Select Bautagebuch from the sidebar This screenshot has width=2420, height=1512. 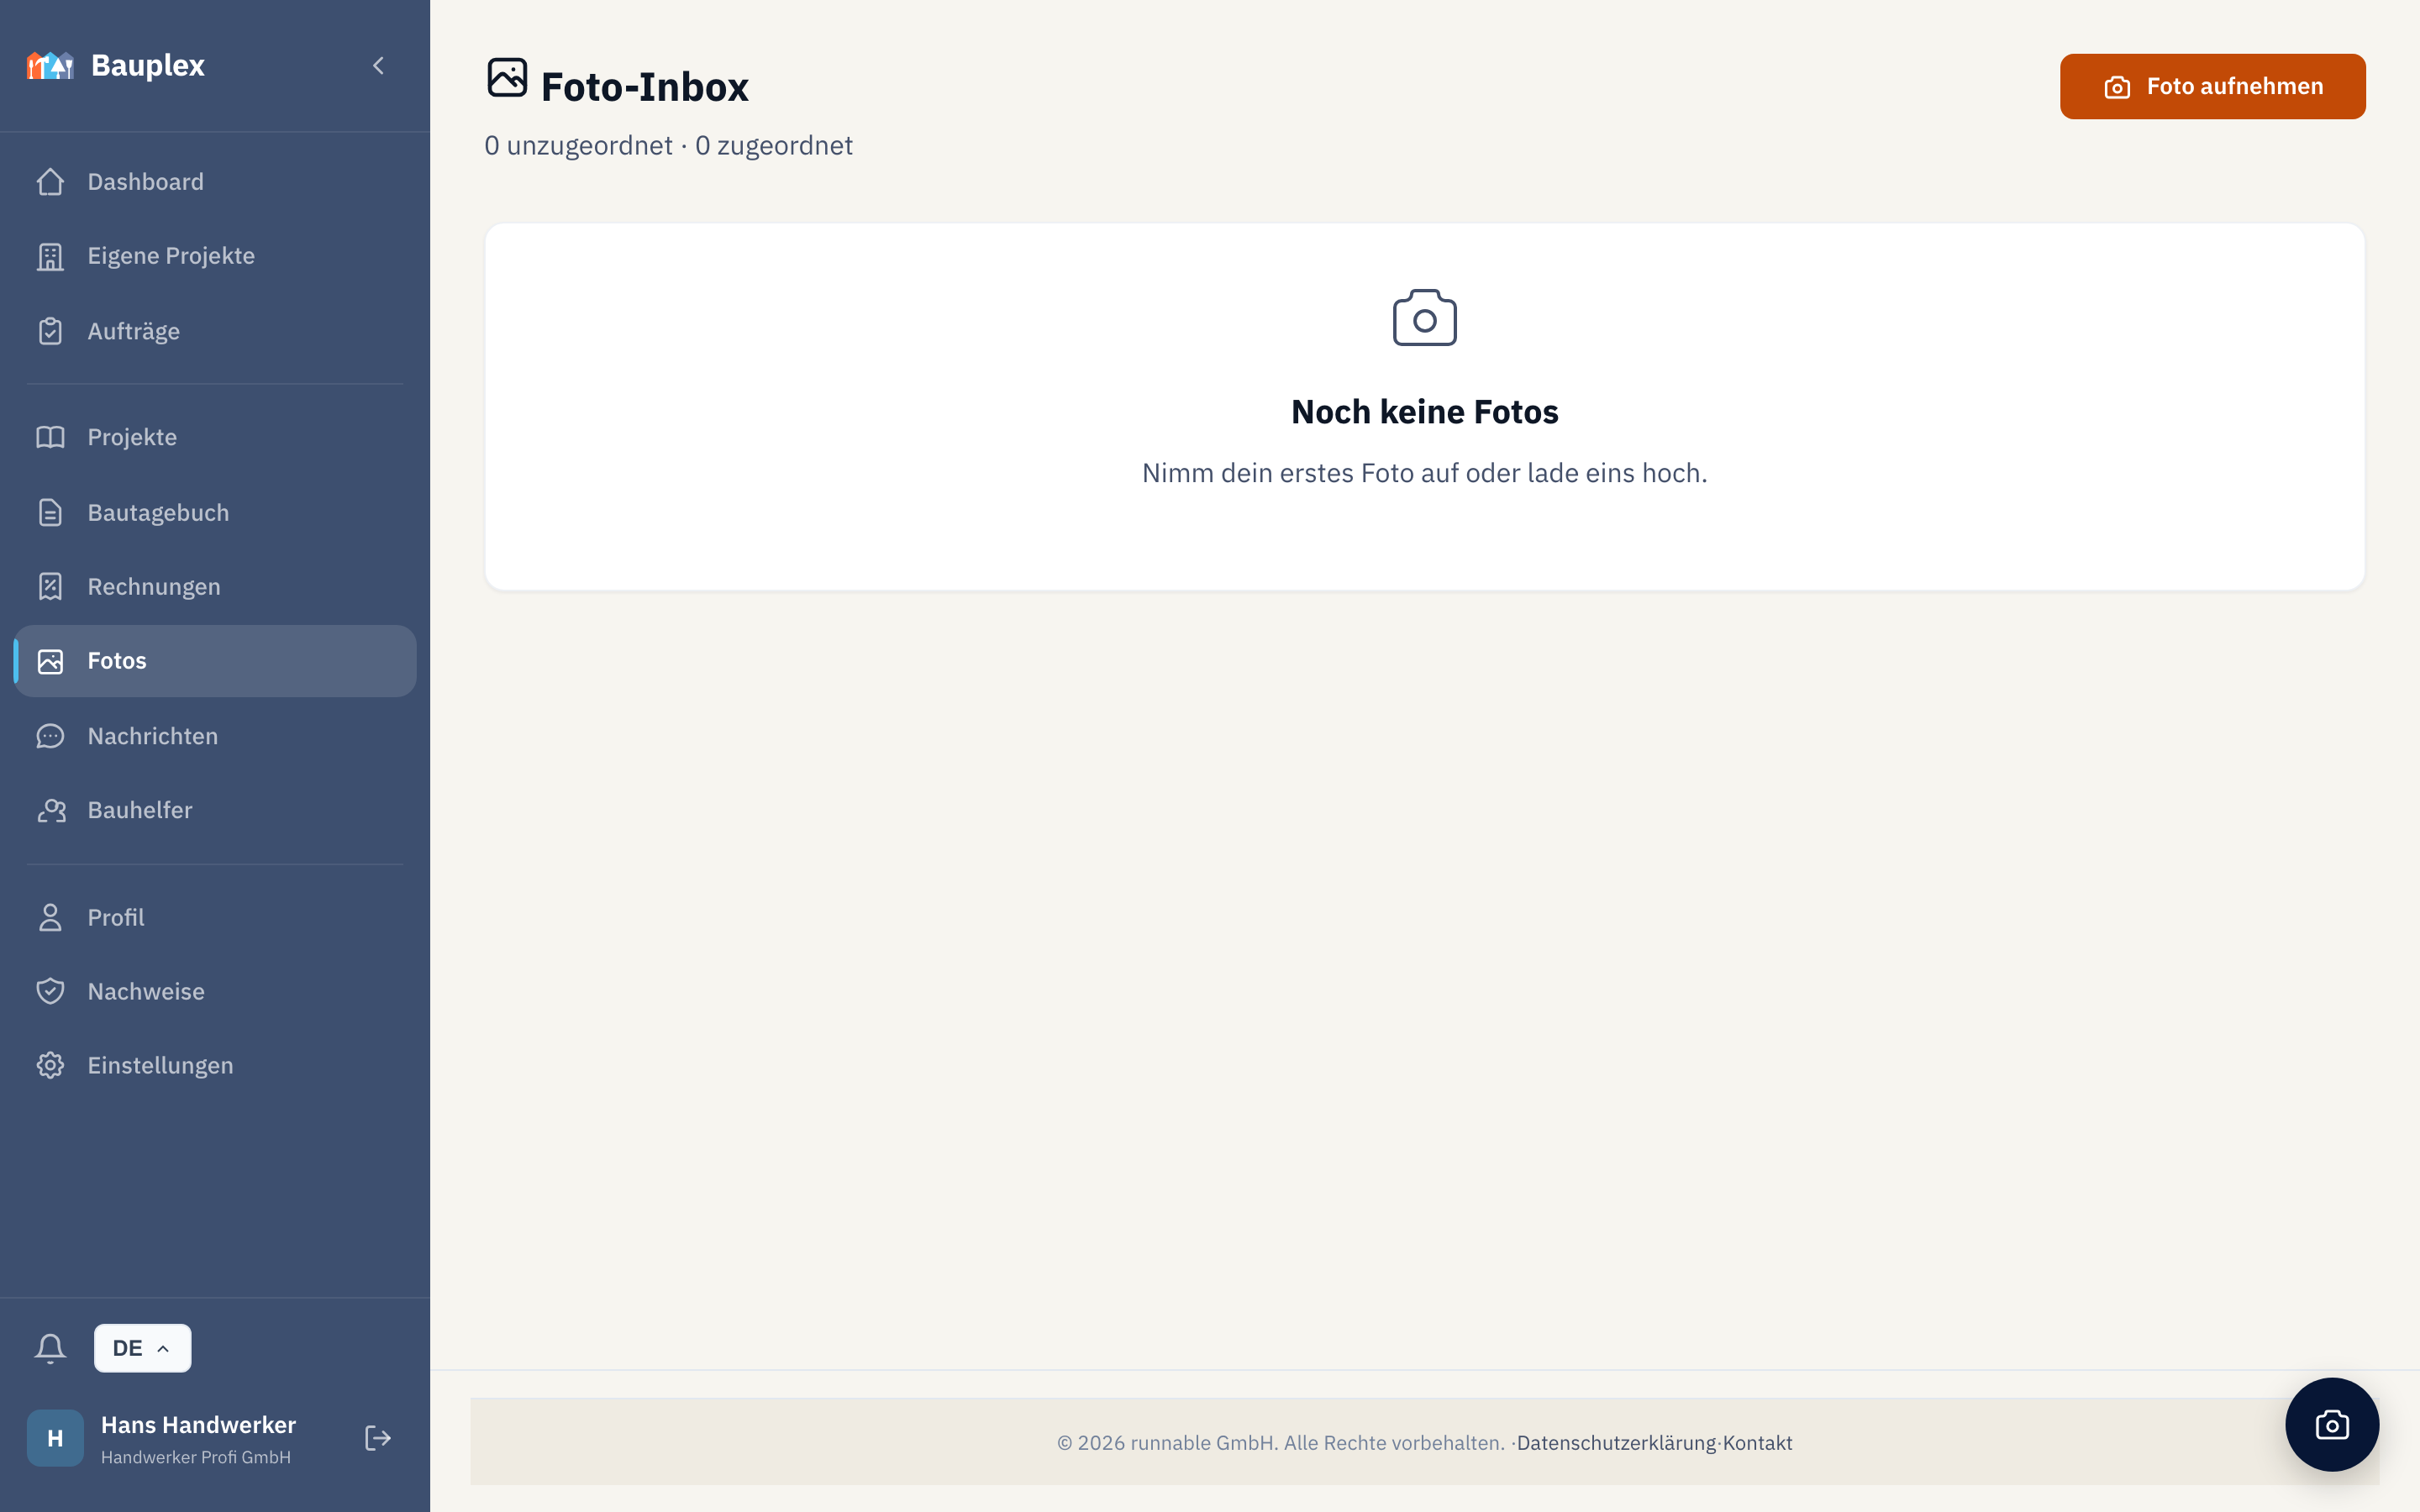click(215, 512)
